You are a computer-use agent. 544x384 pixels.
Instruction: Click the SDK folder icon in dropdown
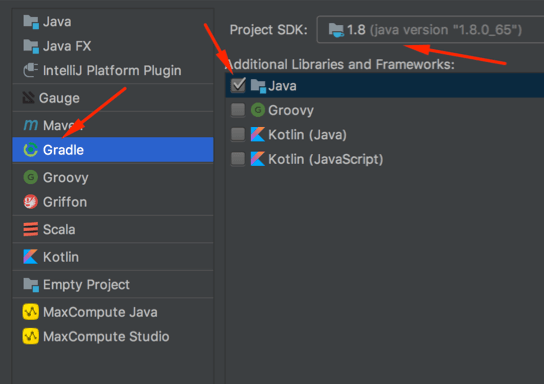click(x=336, y=30)
